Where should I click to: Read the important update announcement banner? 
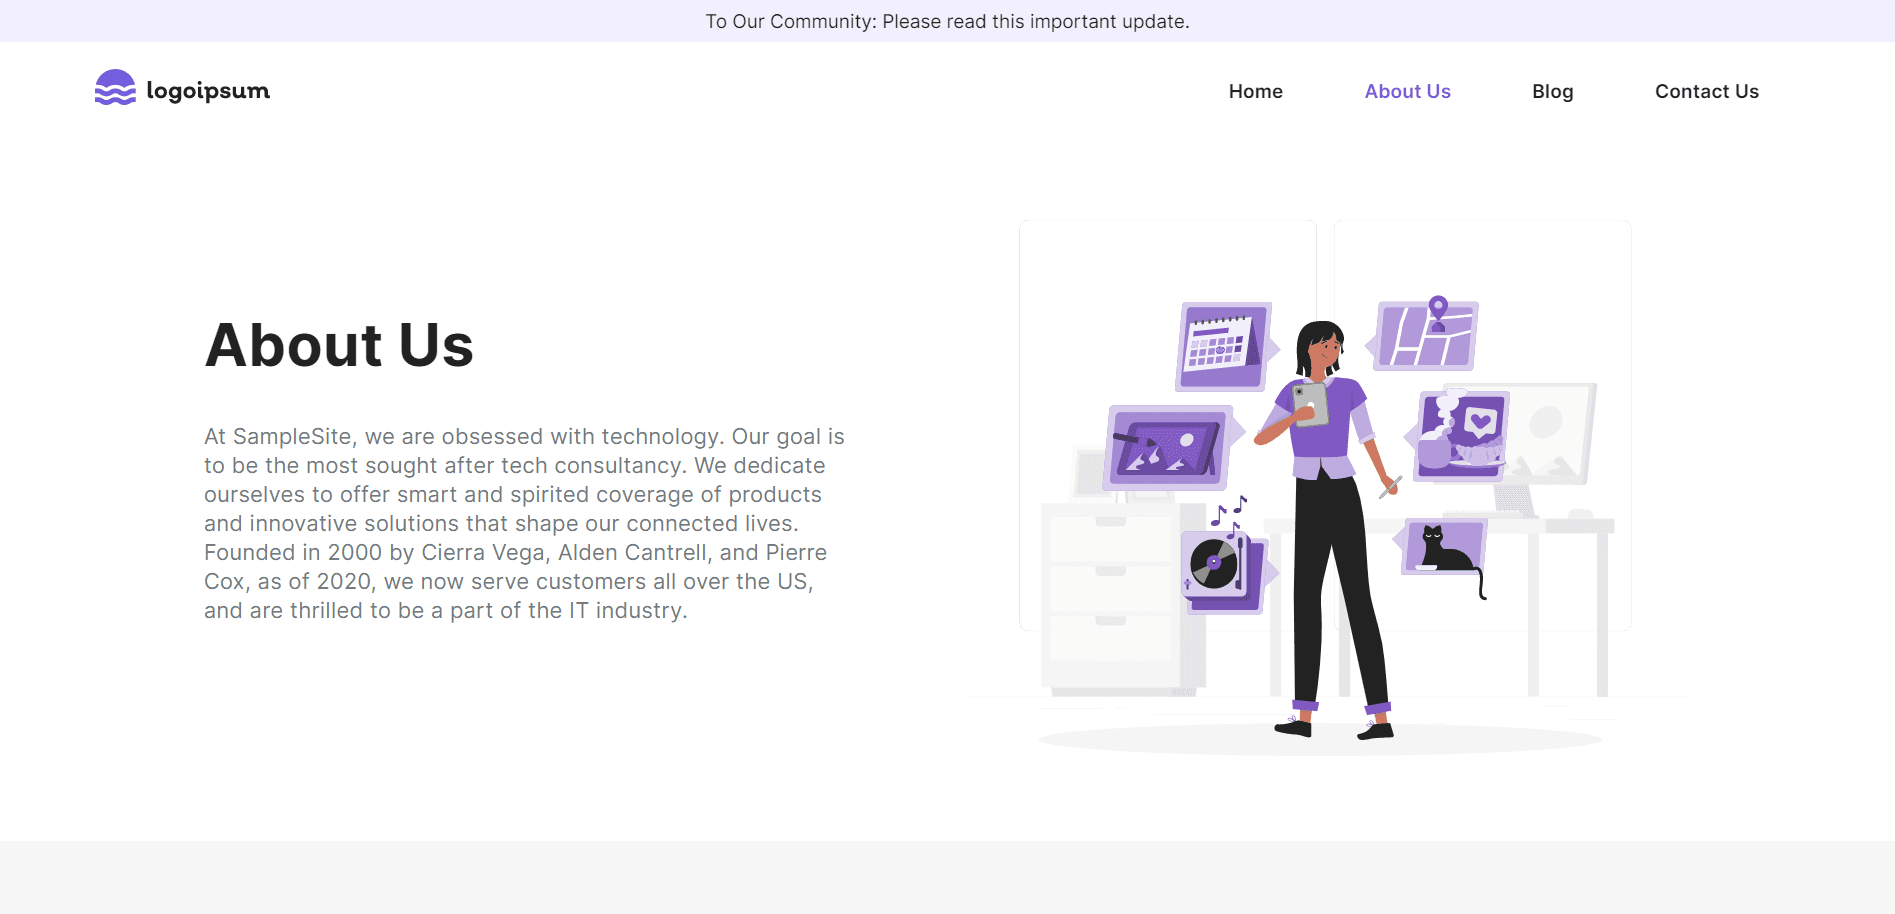coord(947,21)
